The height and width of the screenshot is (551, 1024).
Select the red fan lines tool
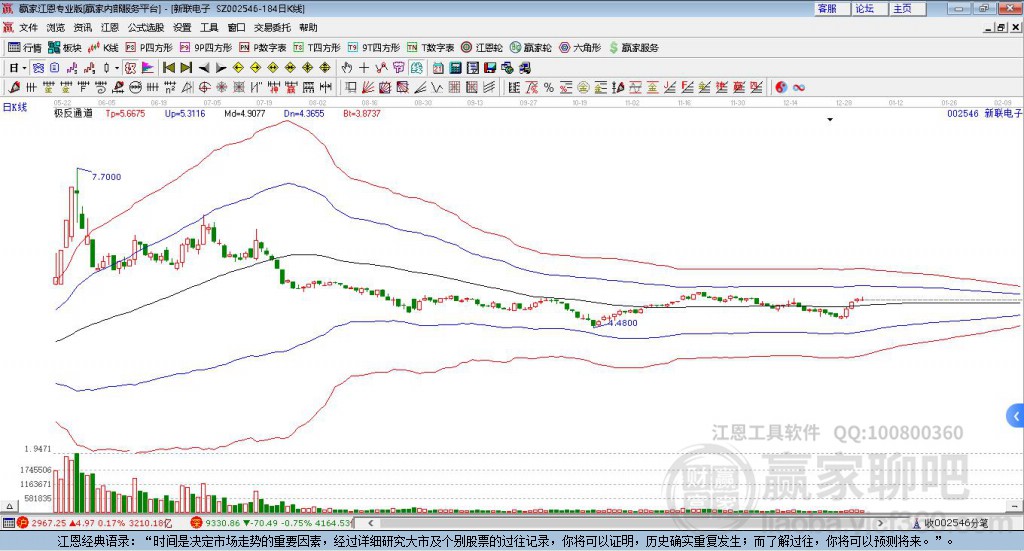[368, 87]
